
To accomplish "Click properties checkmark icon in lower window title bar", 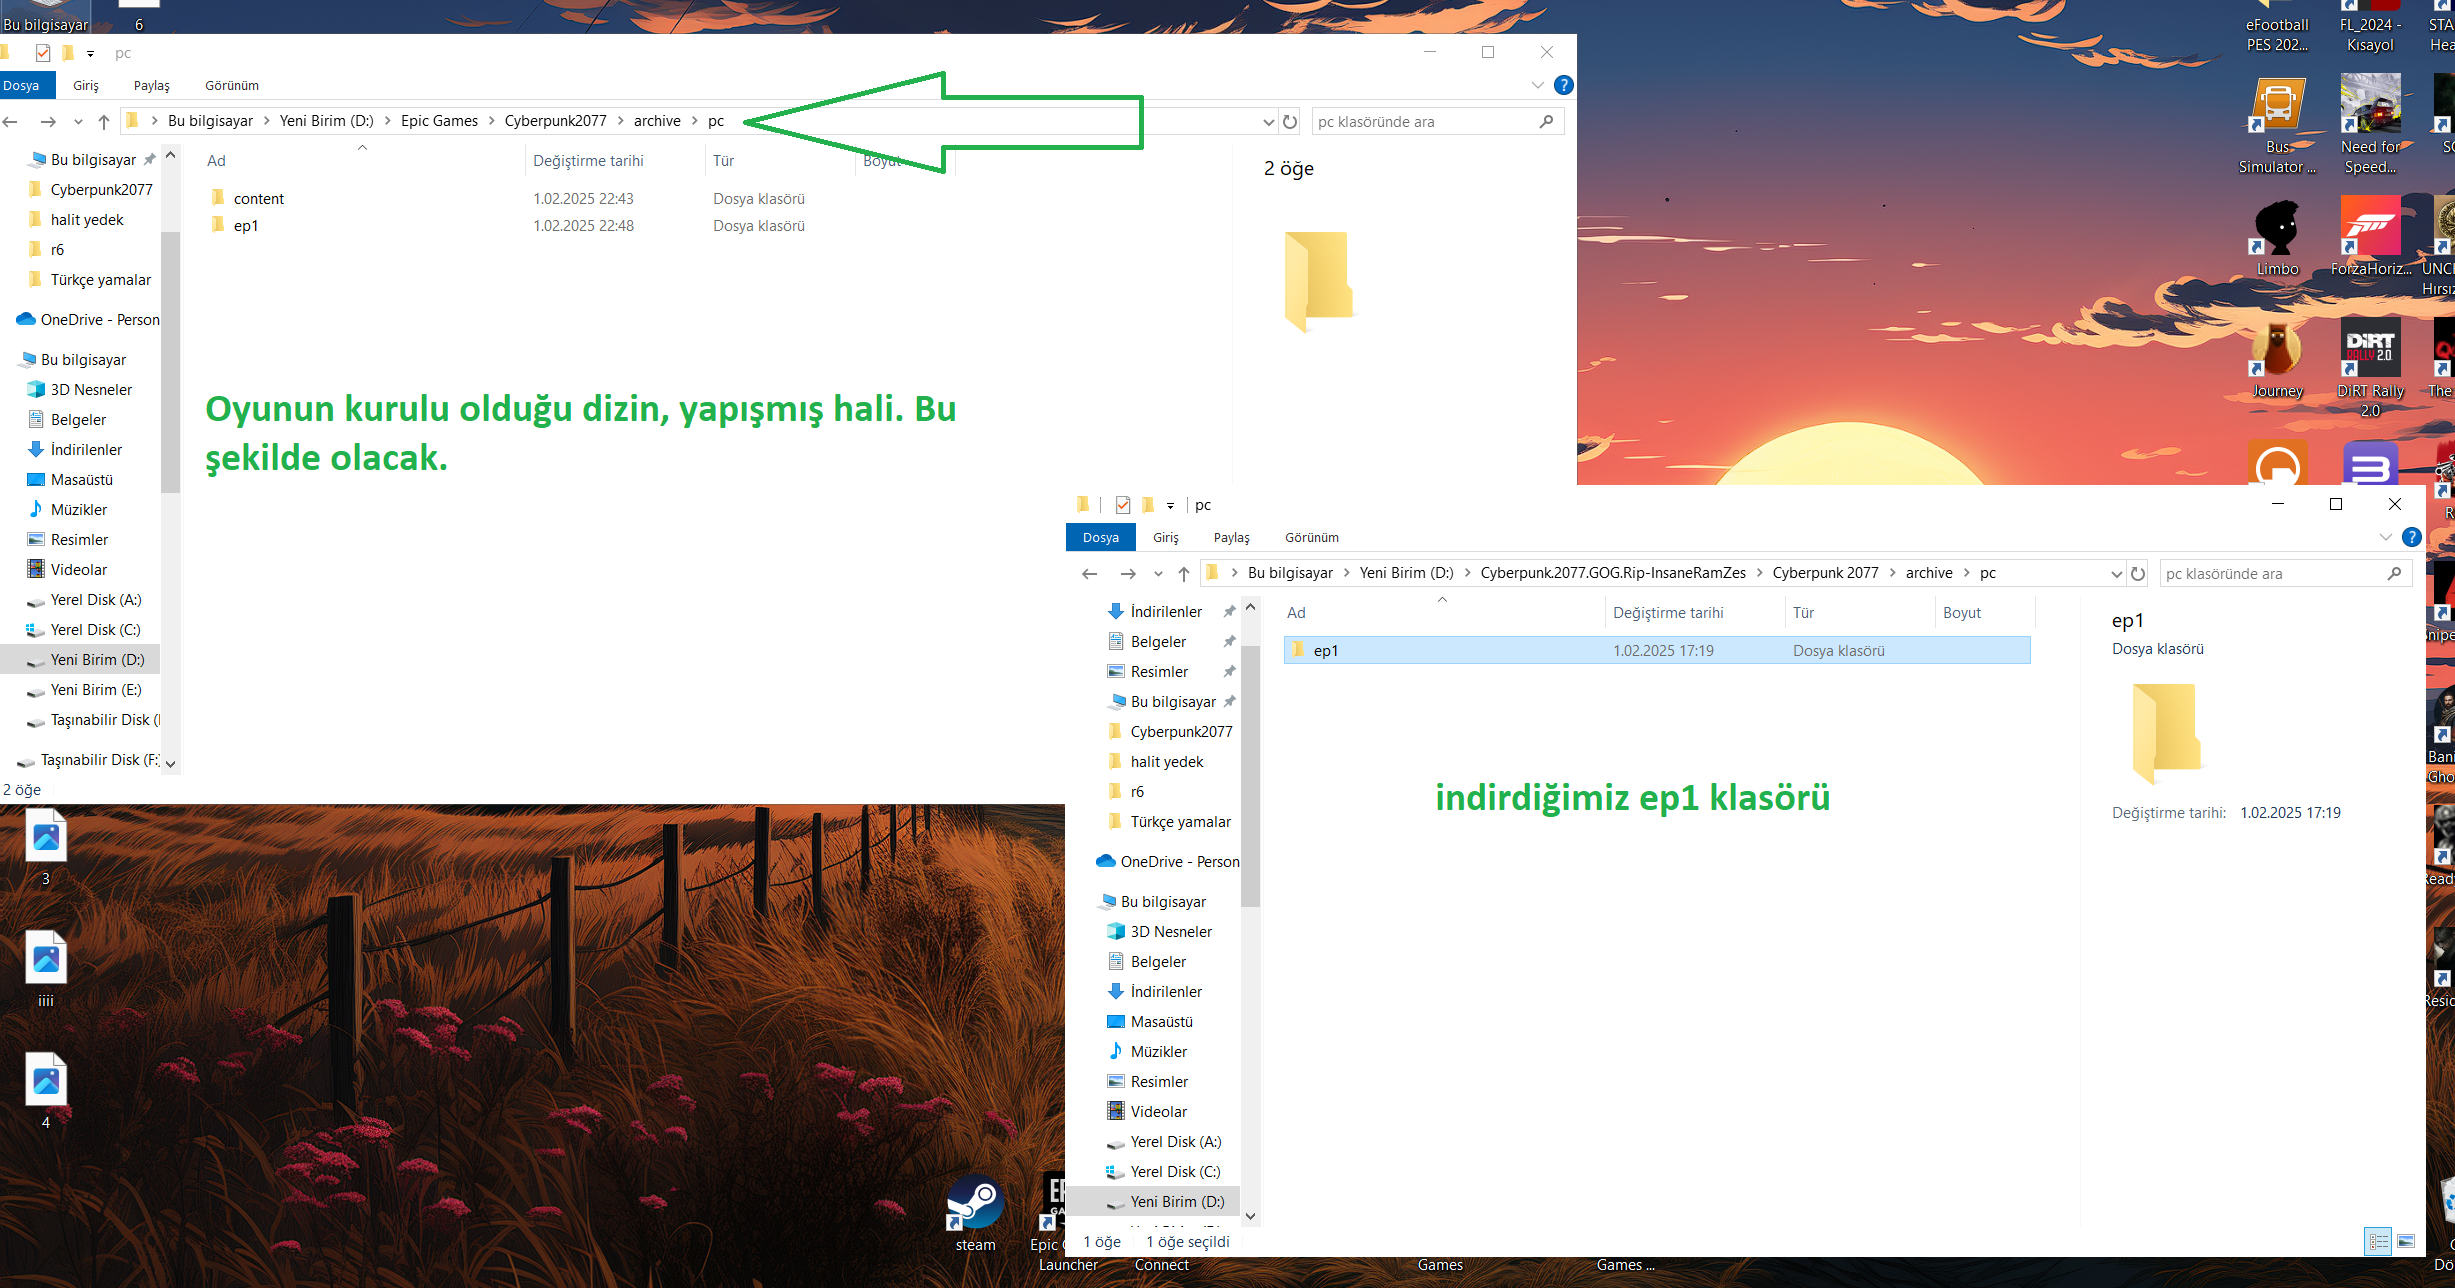I will [1123, 505].
